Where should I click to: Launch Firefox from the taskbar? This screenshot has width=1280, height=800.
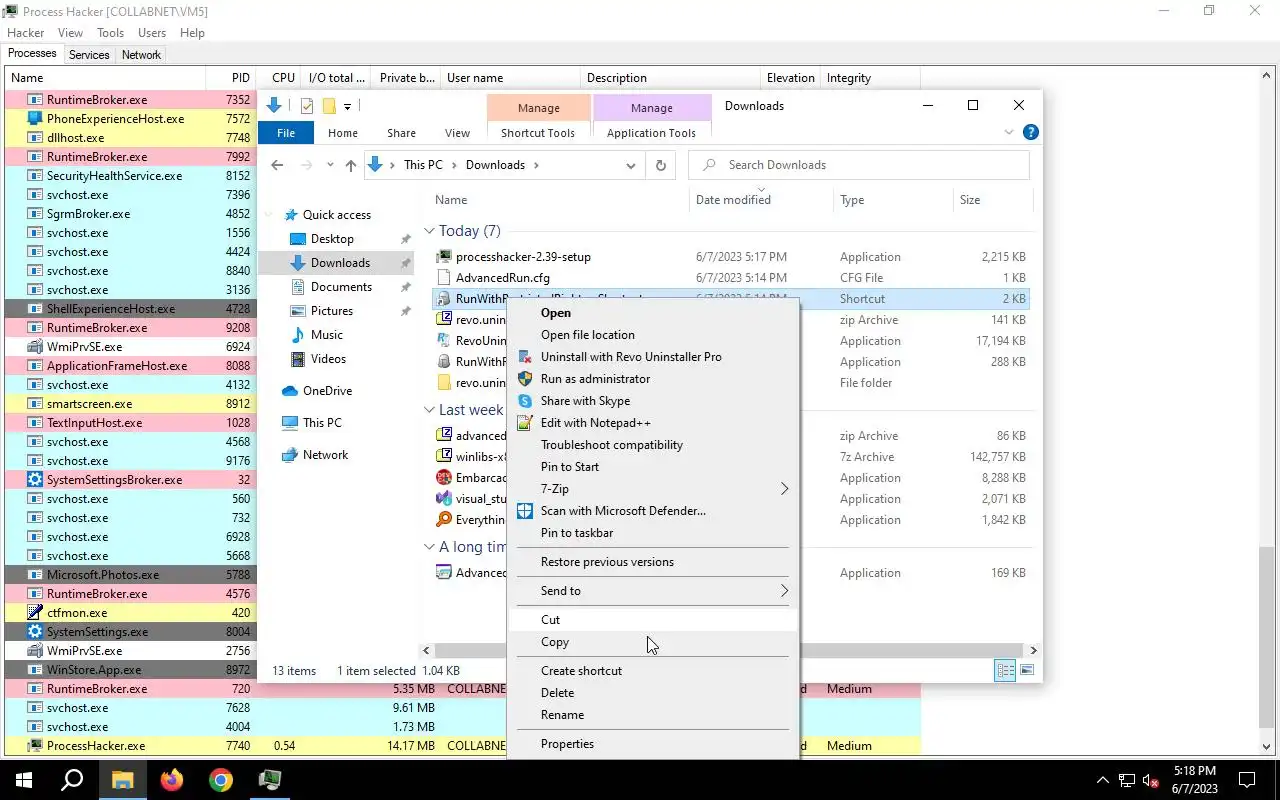(x=172, y=780)
